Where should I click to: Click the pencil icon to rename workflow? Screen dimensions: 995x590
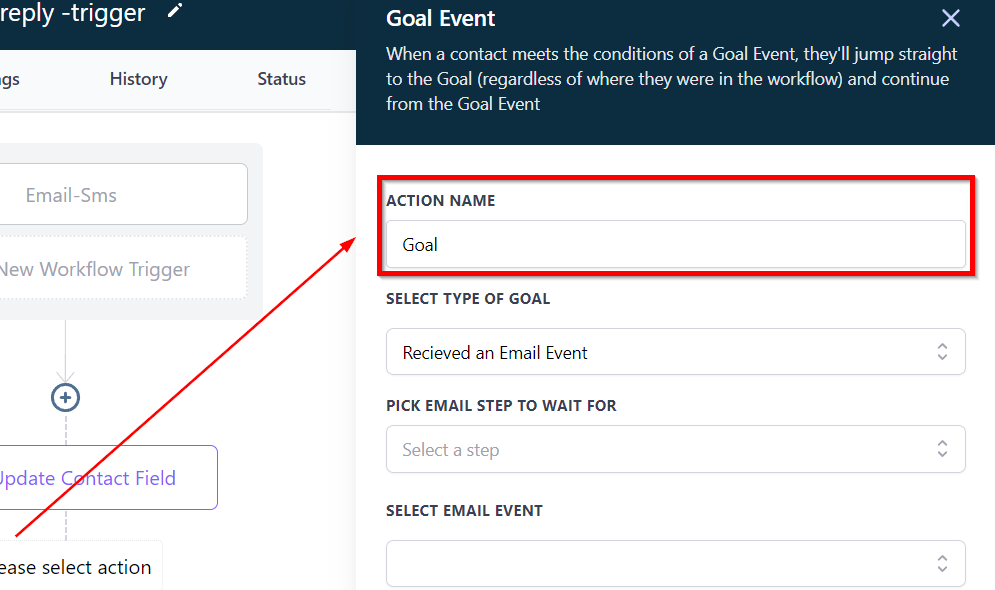pos(175,12)
